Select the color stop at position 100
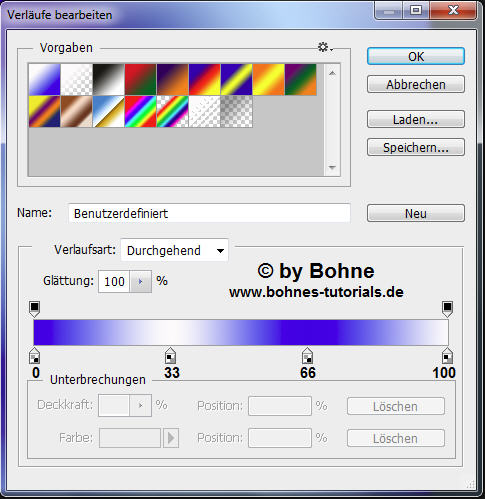This screenshot has height=499, width=485. (x=447, y=356)
